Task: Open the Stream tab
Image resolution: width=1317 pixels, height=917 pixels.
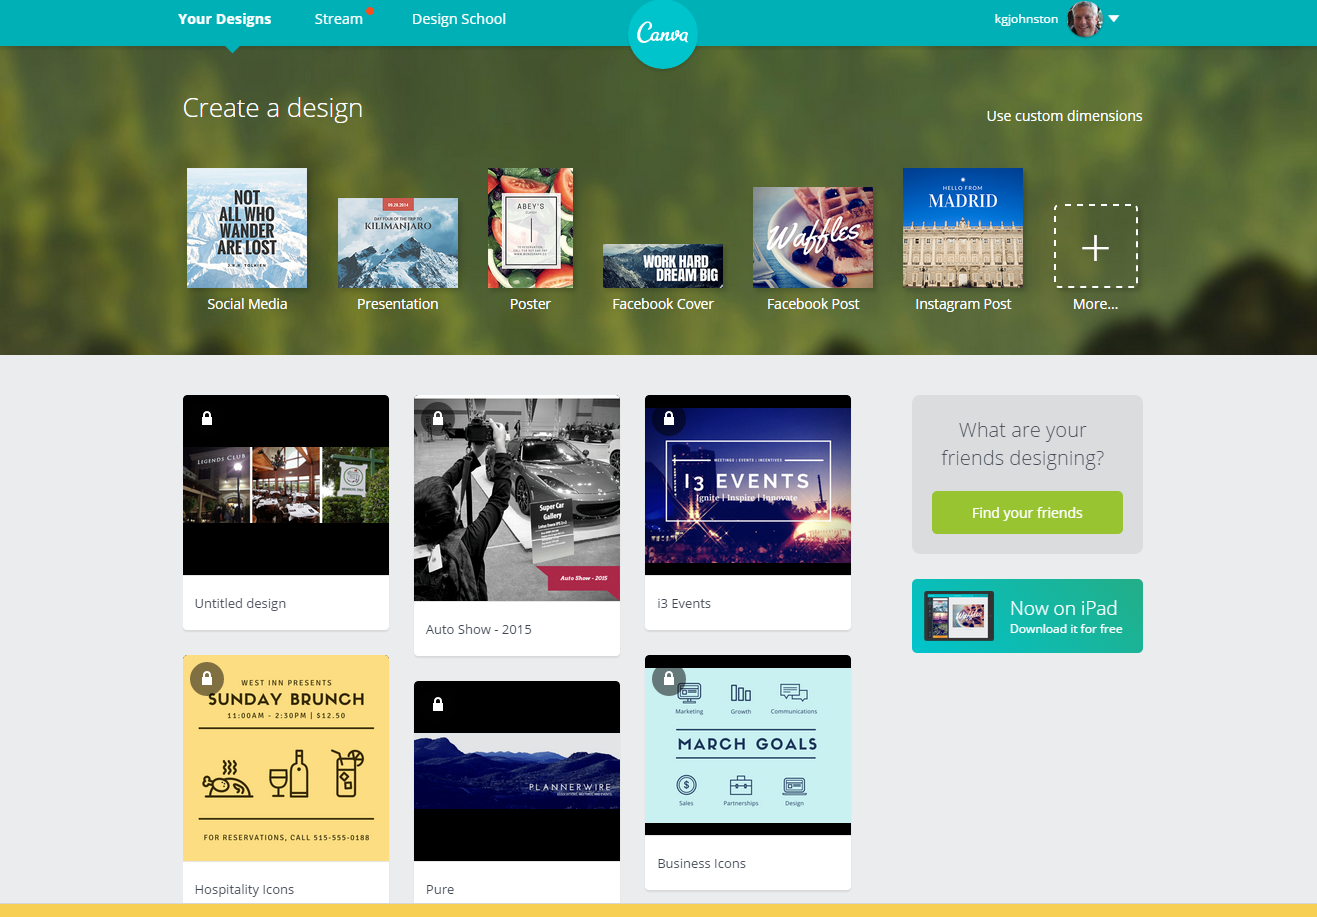Action: [339, 19]
